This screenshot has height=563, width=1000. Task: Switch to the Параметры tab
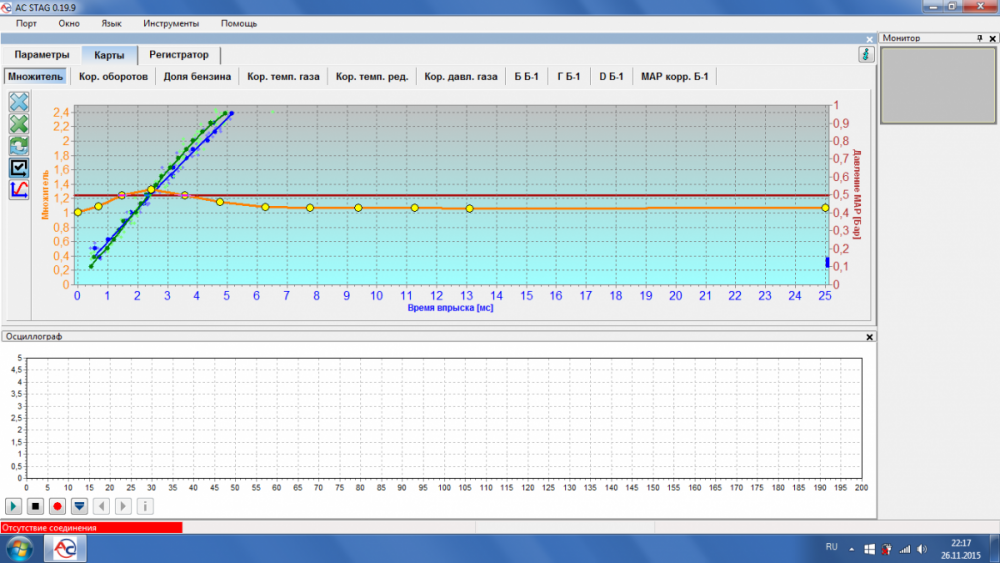point(42,55)
